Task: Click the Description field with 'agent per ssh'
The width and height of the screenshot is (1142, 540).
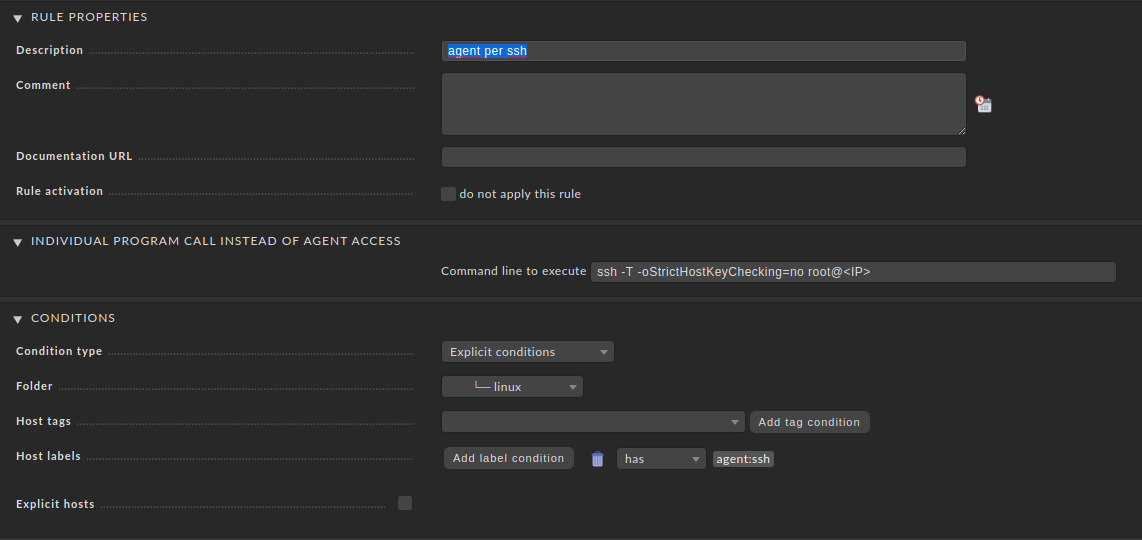Action: 703,51
